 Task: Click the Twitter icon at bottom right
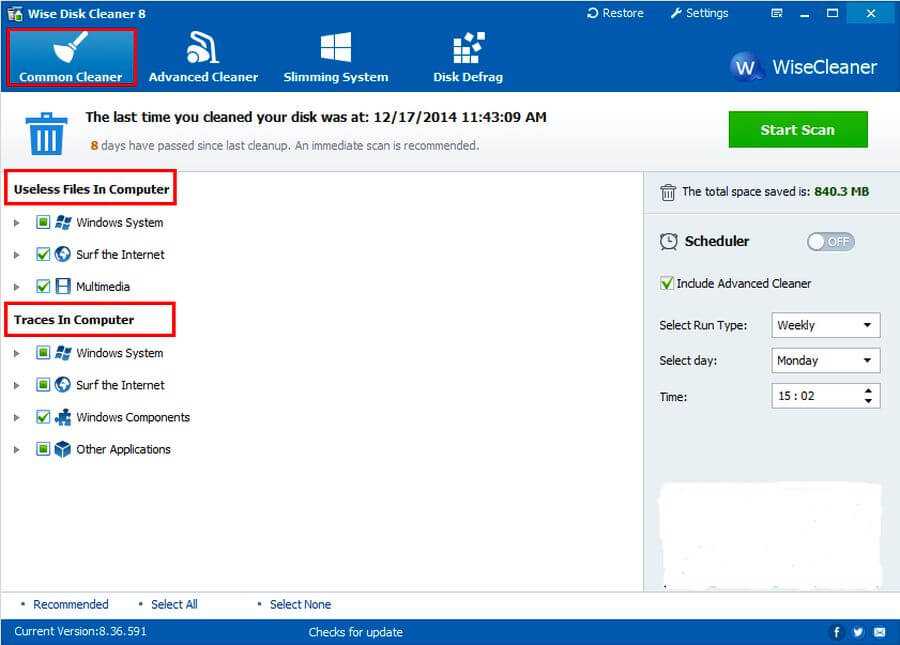[858, 632]
